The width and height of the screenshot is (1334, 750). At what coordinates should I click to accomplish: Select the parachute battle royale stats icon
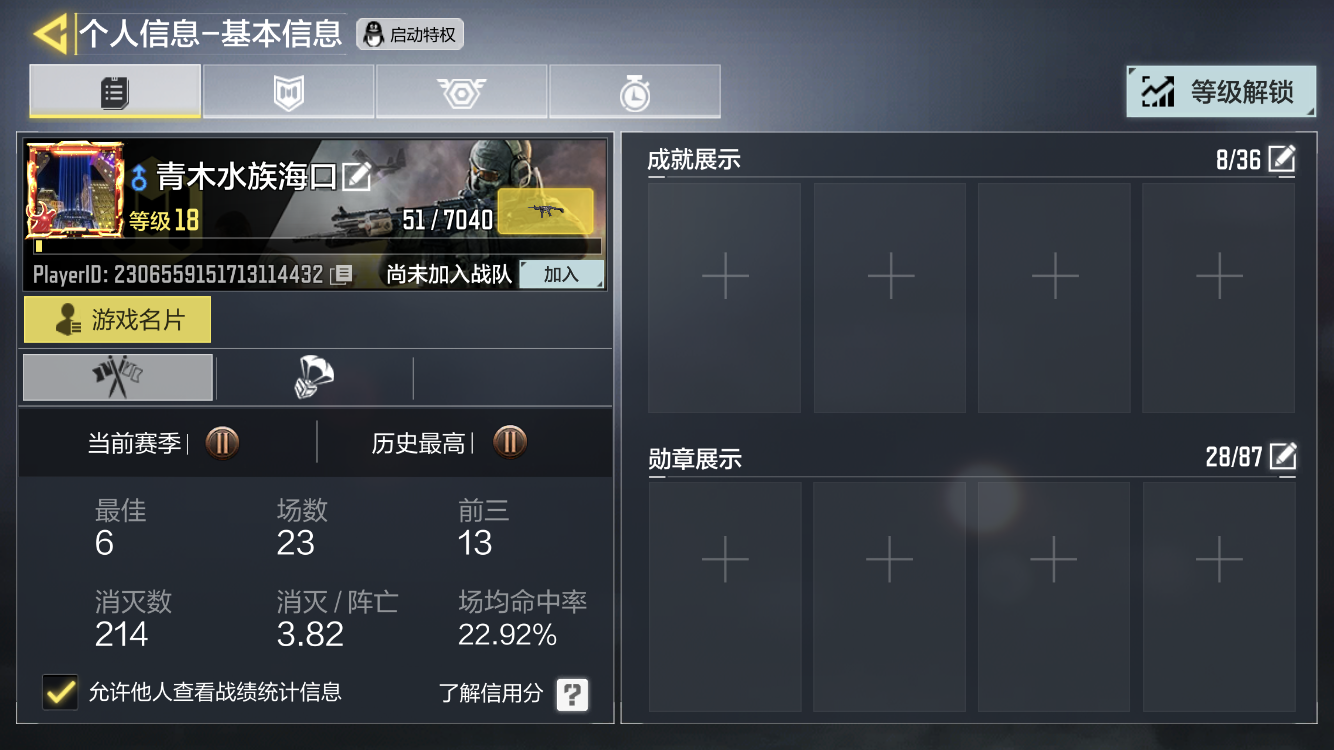314,378
